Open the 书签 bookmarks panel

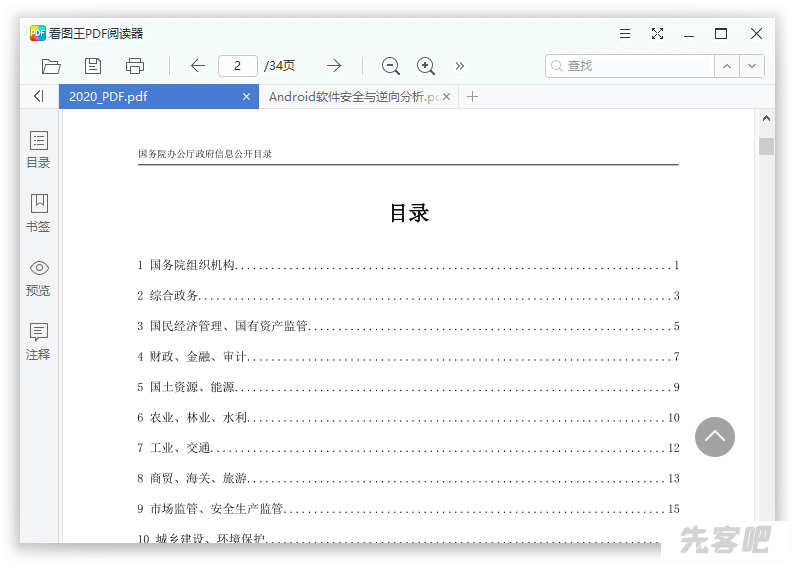pos(38,213)
